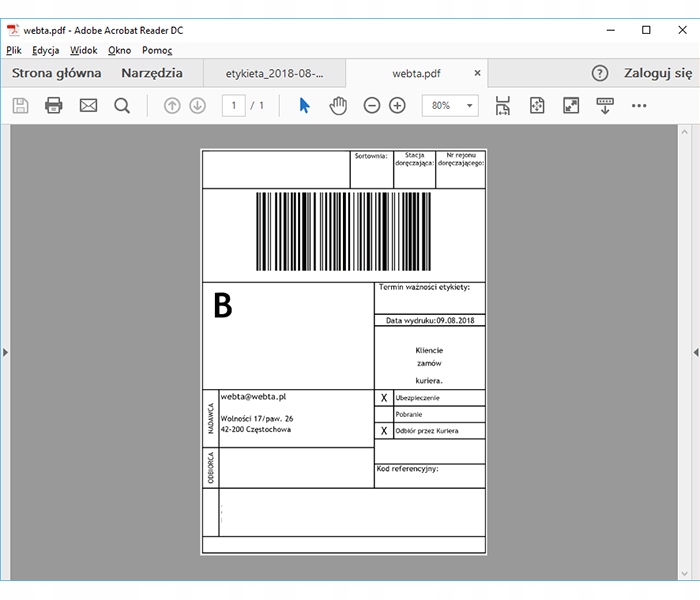Click the Ubezpieczenie checkbox X on label
This screenshot has height=600, width=700.
pyautogui.click(x=384, y=398)
